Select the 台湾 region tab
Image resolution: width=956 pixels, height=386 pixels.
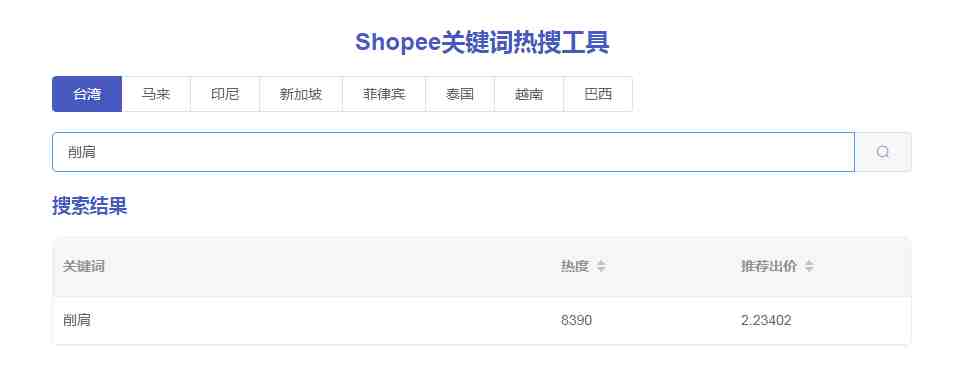87,94
